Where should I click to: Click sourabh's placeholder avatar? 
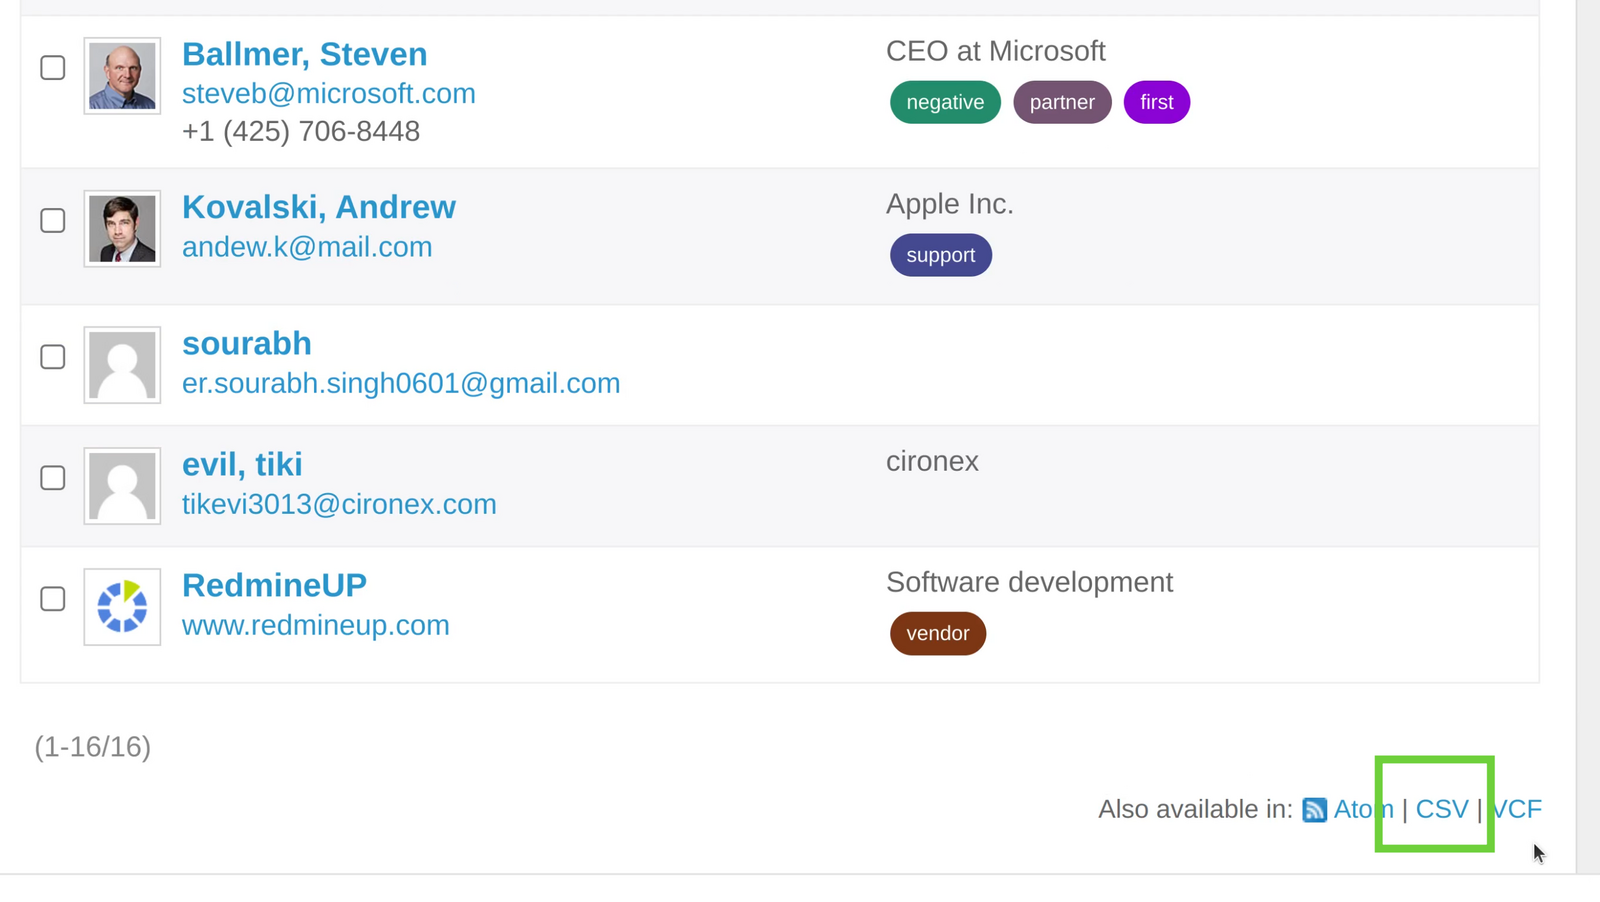(122, 365)
